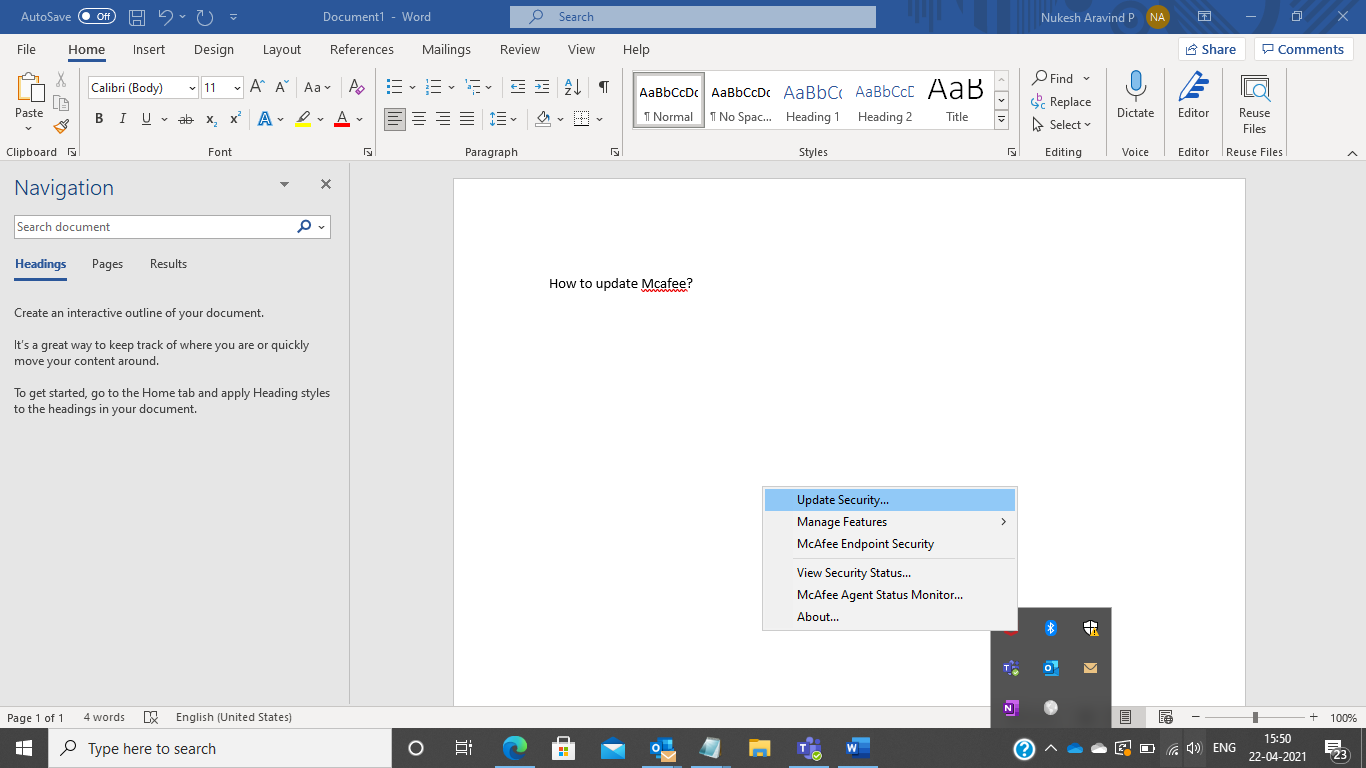Toggle show/hide paragraph marks
The width and height of the screenshot is (1366, 768).
coord(604,87)
